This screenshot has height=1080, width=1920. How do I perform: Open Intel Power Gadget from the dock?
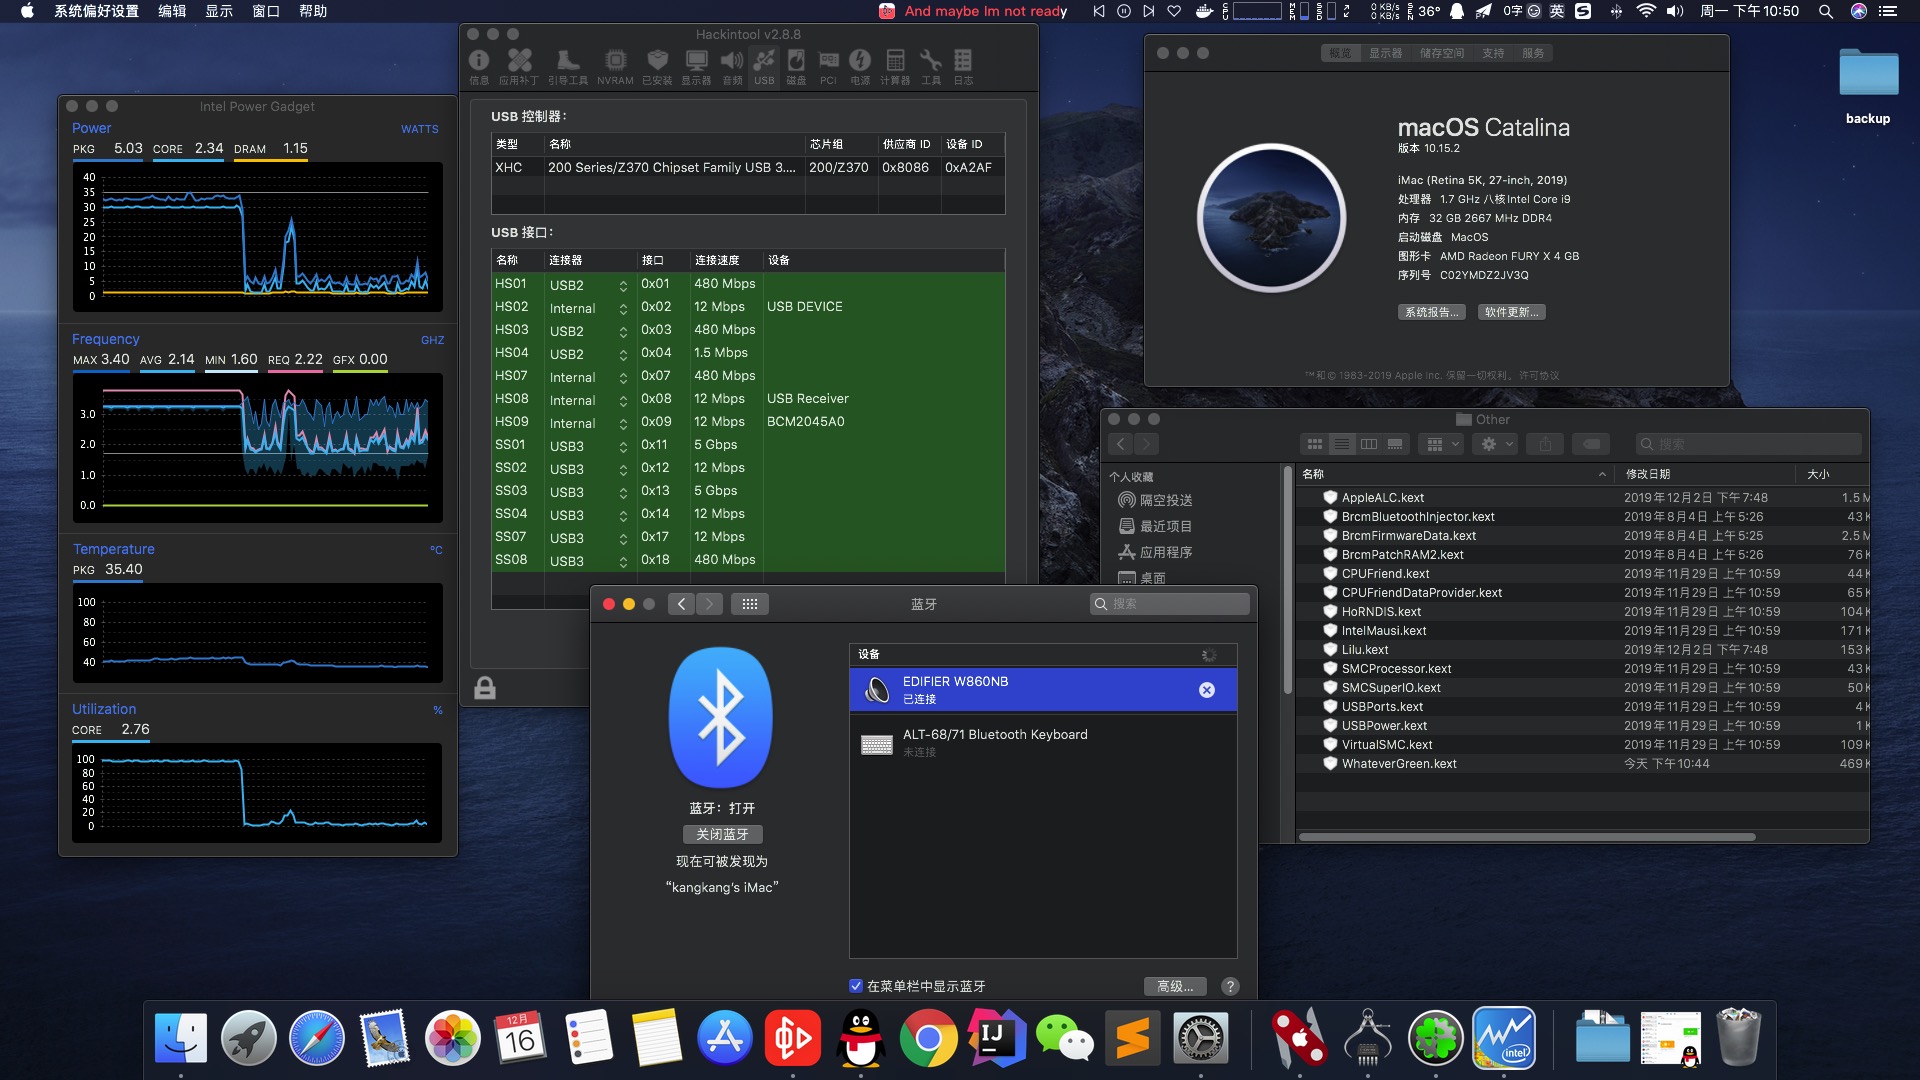(1503, 1038)
